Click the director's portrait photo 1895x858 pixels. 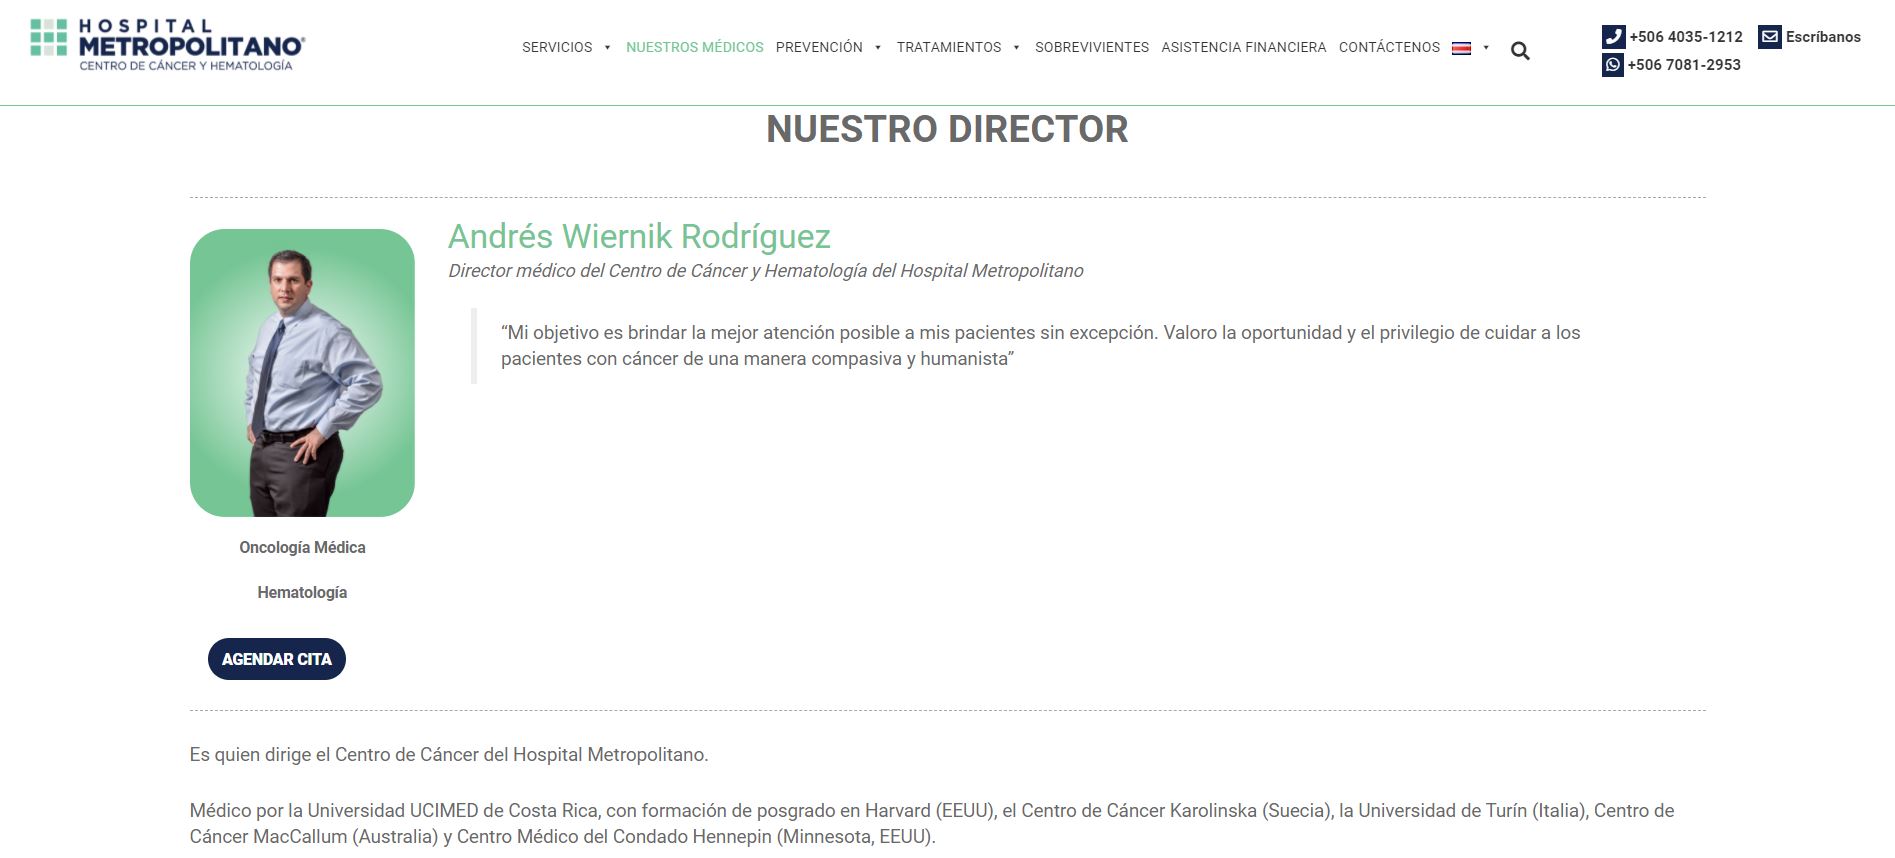coord(302,373)
